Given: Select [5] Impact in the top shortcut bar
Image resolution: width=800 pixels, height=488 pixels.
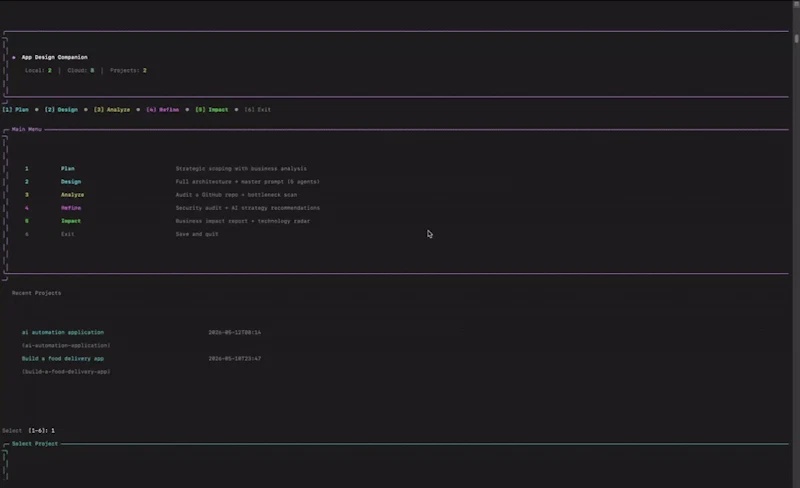Looking at the screenshot, I should pos(212,110).
